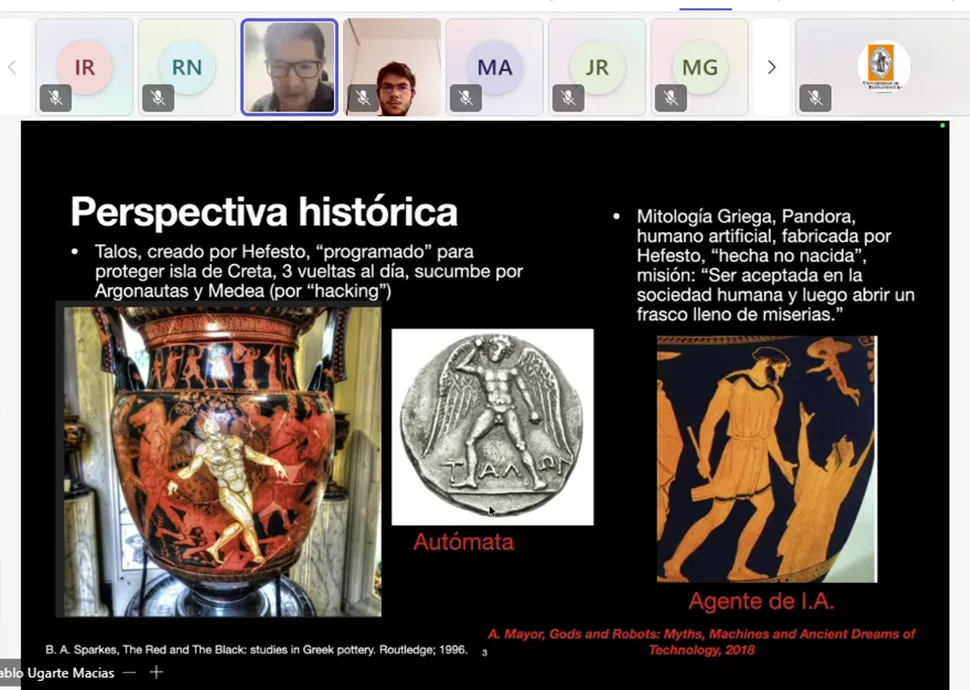Select the active speaker's video tile
Viewport: 970px width, 690px height.
point(289,67)
